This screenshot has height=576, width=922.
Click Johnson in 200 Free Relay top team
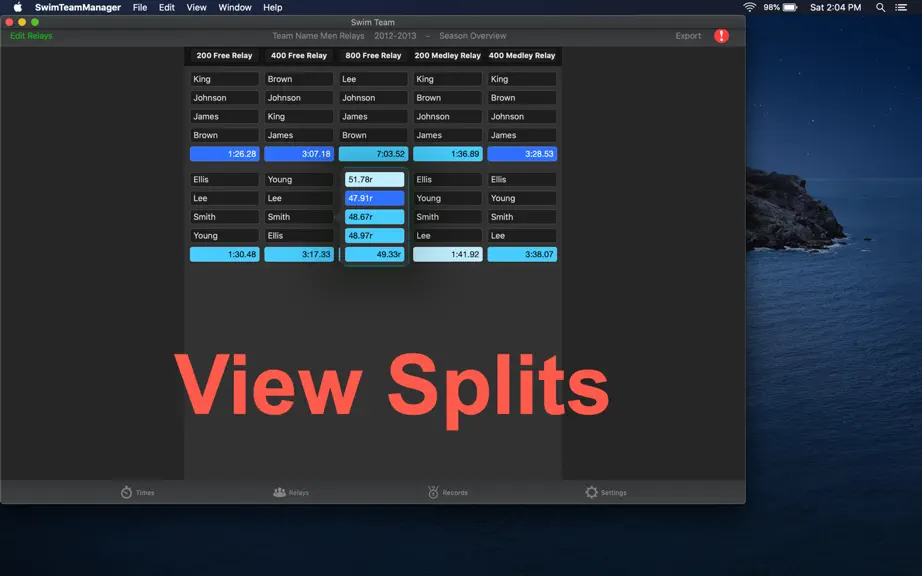tap(225, 98)
